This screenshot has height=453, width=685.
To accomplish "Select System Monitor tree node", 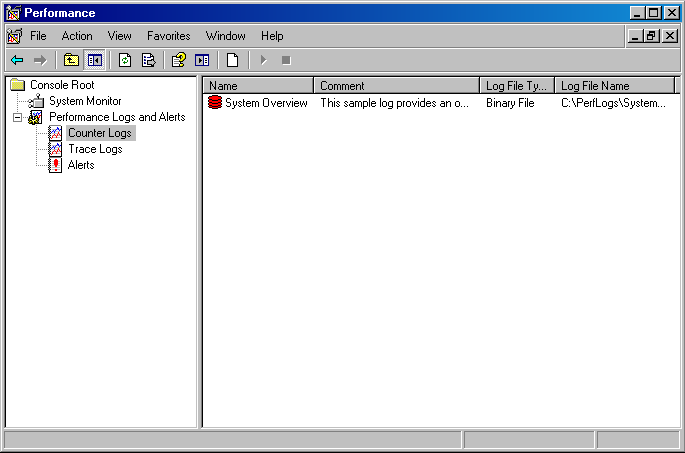I will [85, 101].
